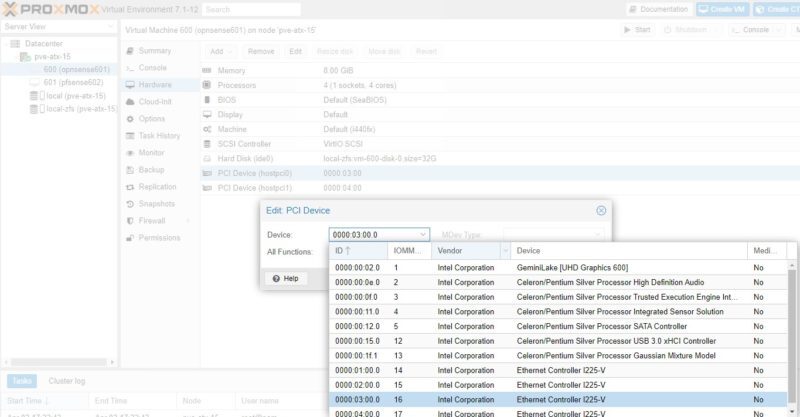800x417 pixels.
Task: Click the Help button in dialog
Action: [286, 278]
